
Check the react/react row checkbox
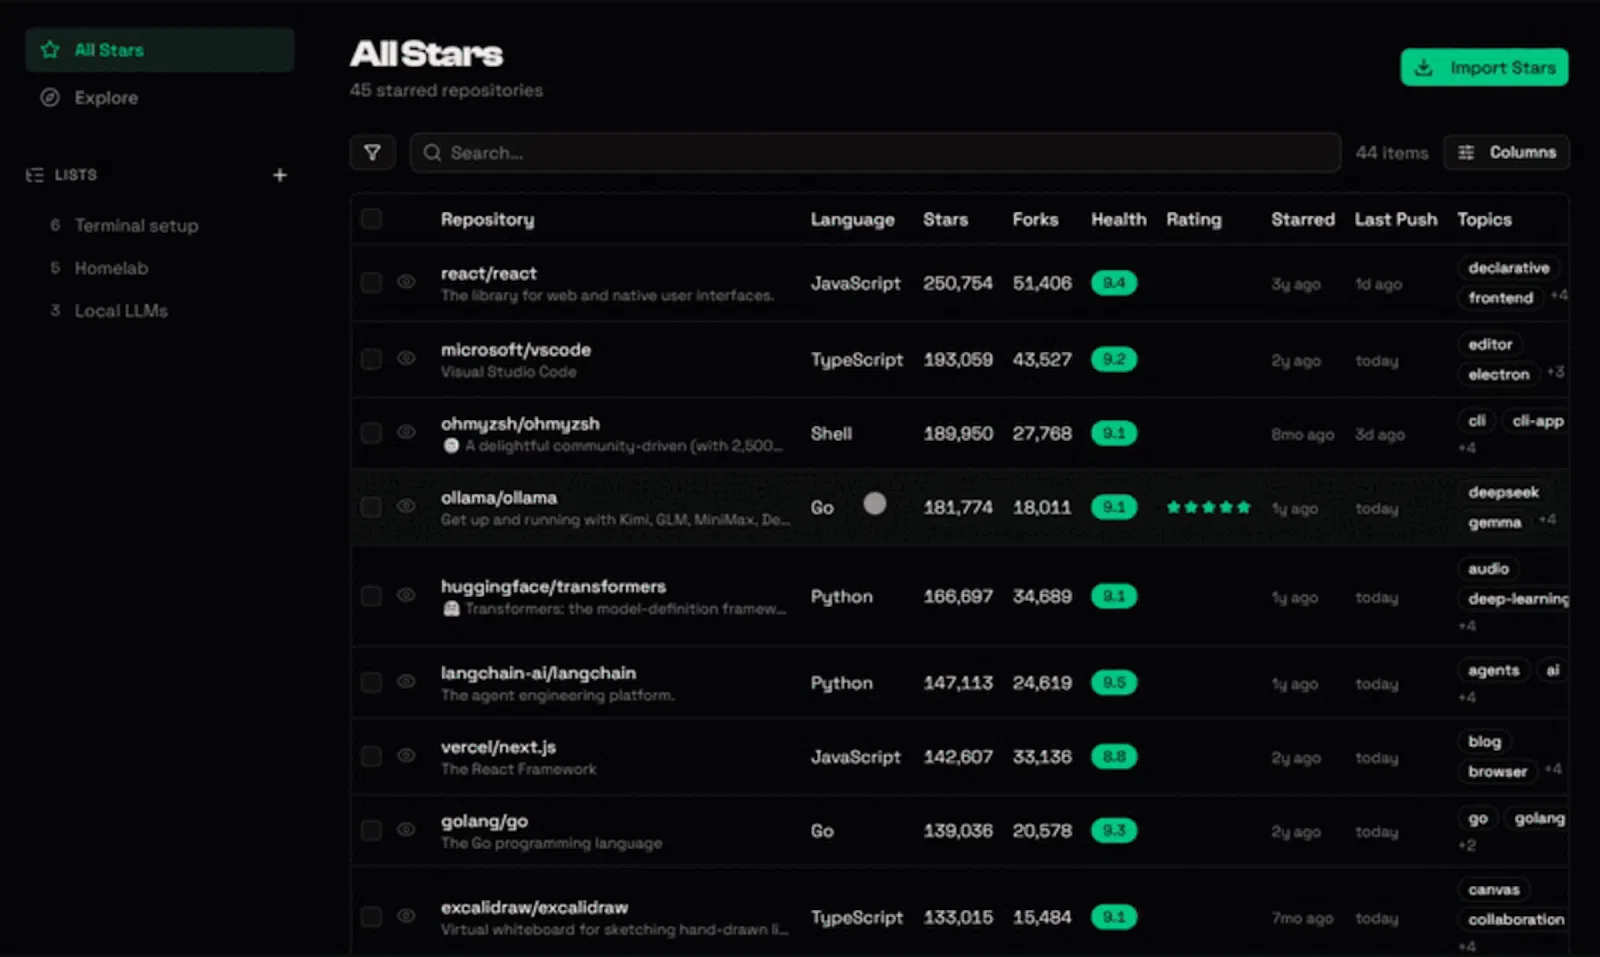(x=371, y=283)
